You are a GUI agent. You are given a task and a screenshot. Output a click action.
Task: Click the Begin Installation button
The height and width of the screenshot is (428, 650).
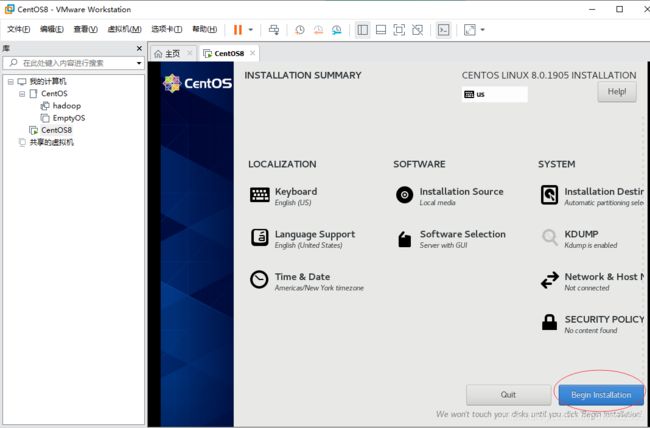(601, 395)
